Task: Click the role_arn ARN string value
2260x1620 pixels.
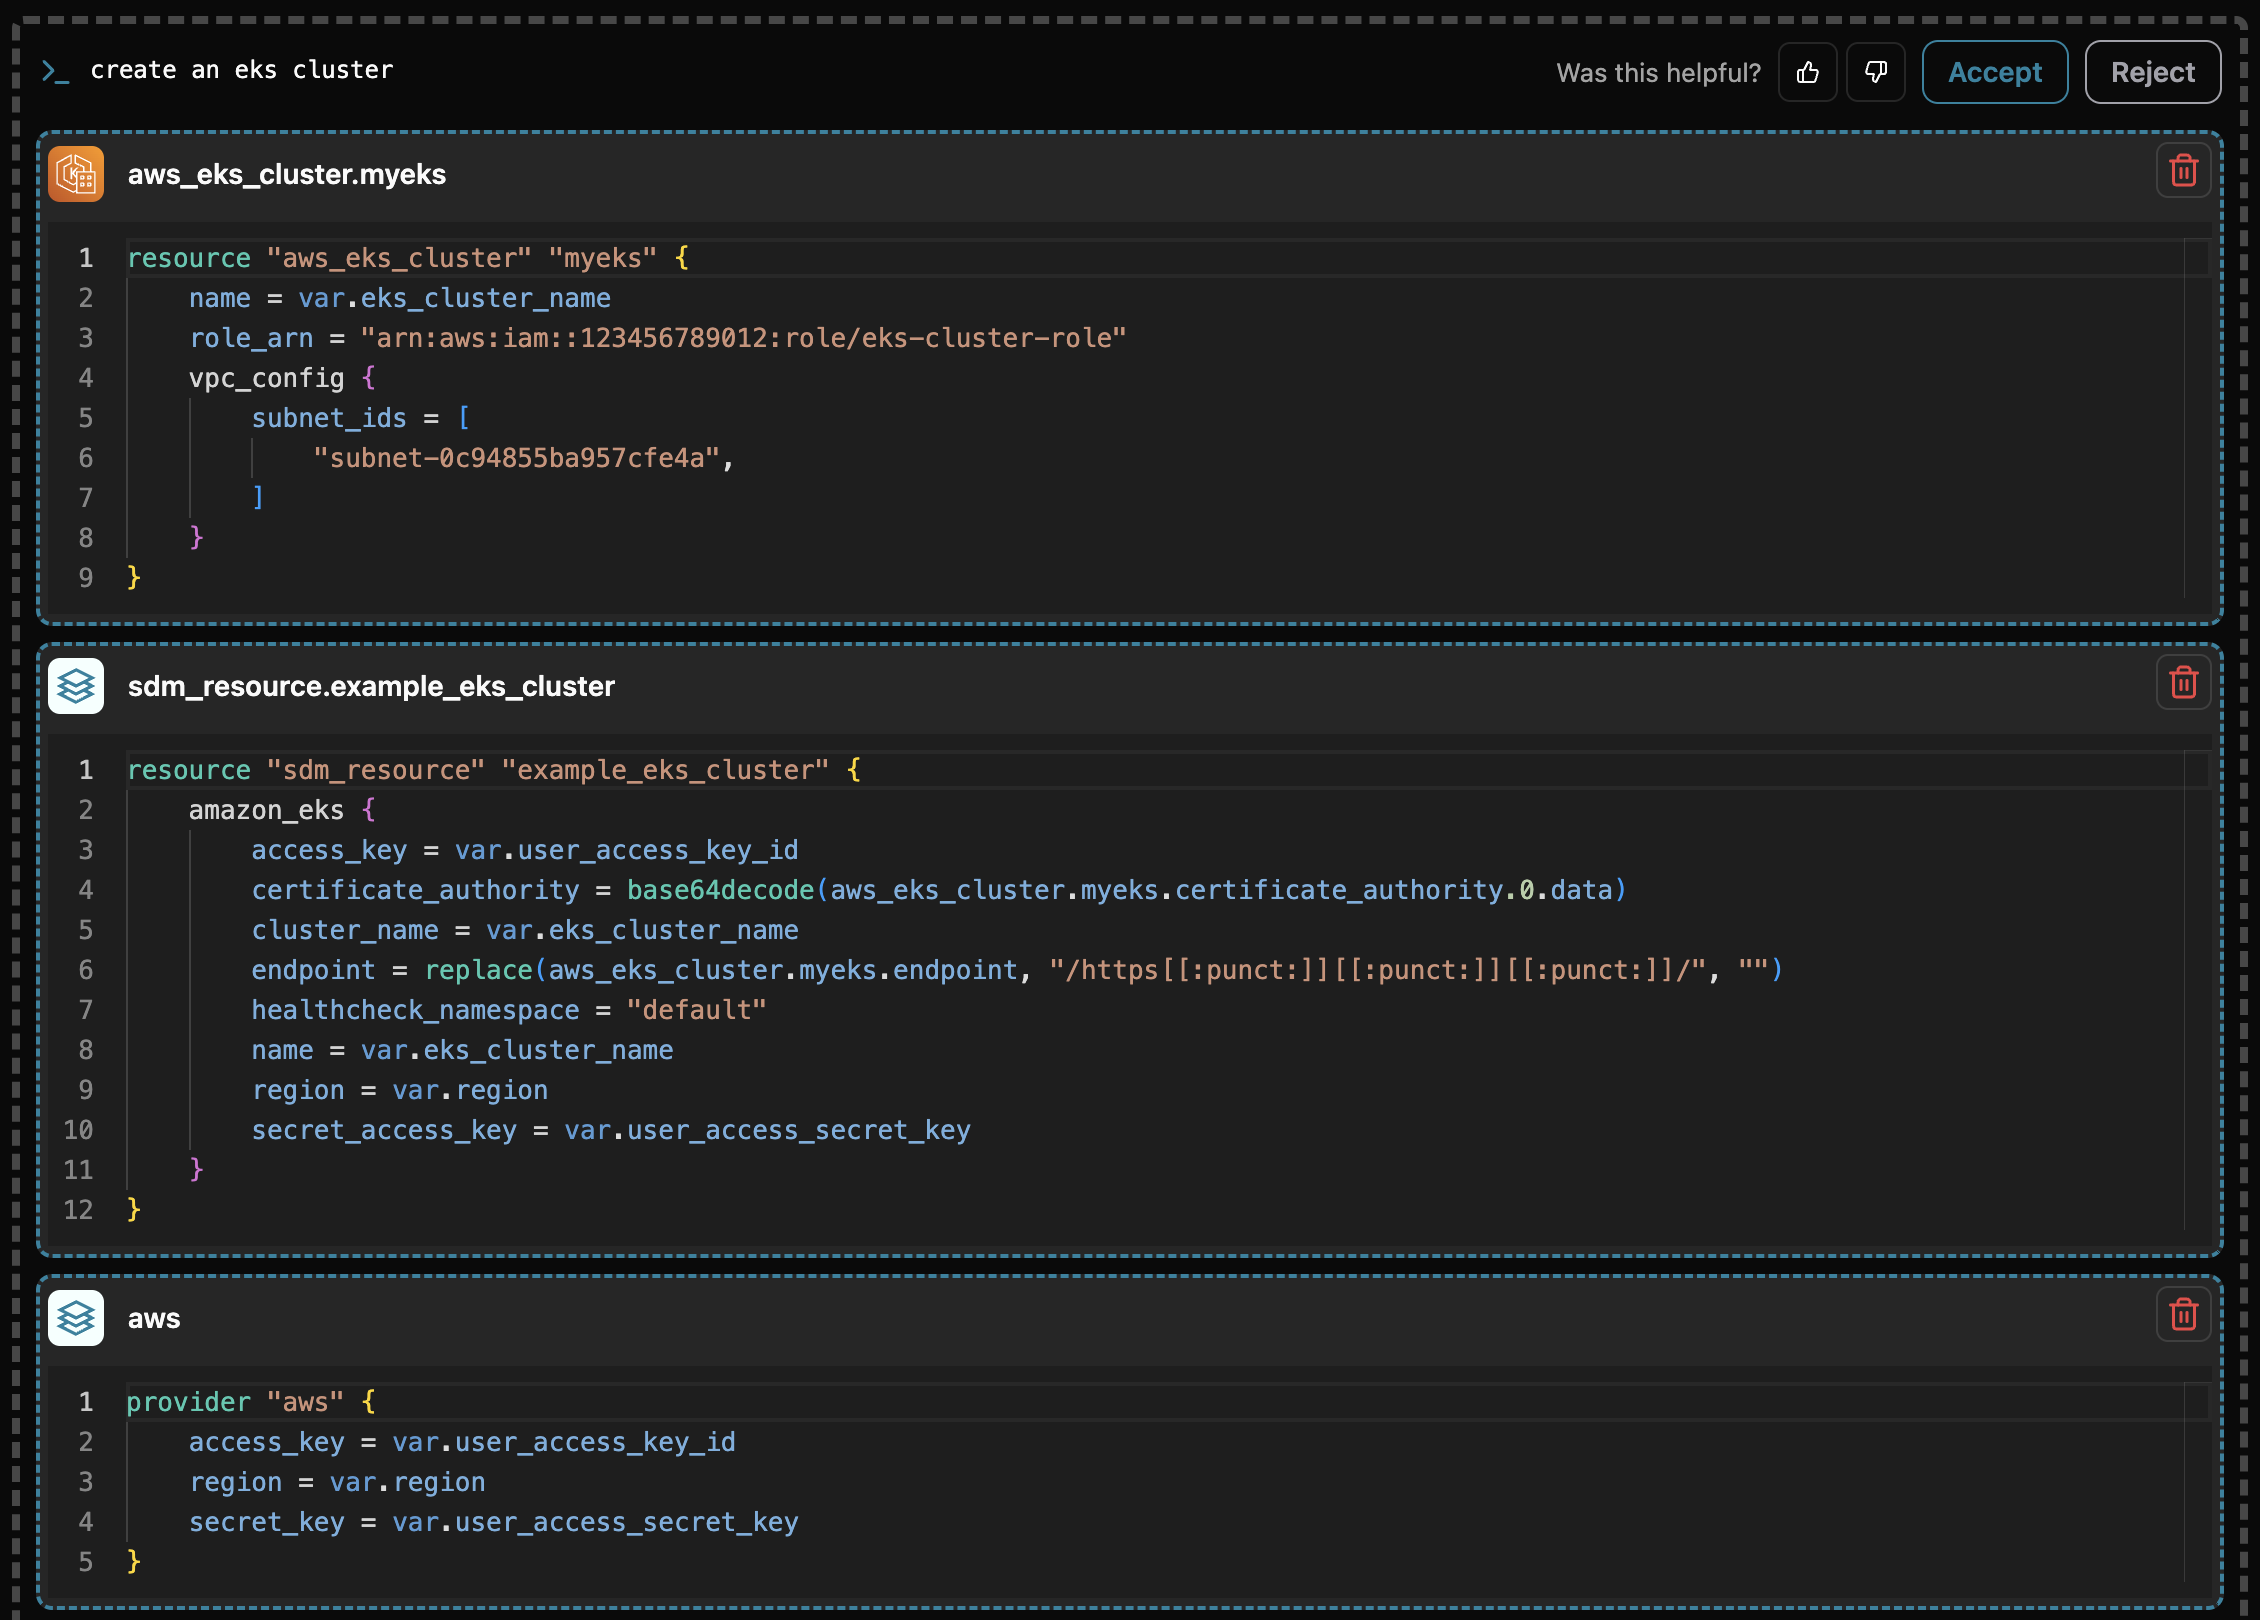Action: click(743, 338)
